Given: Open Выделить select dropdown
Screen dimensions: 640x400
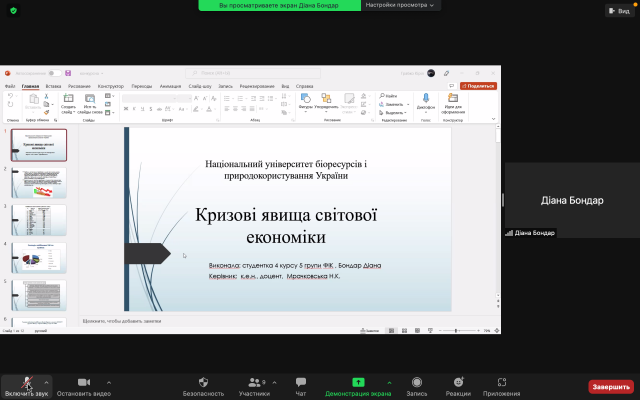Looking at the screenshot, I should (393, 113).
